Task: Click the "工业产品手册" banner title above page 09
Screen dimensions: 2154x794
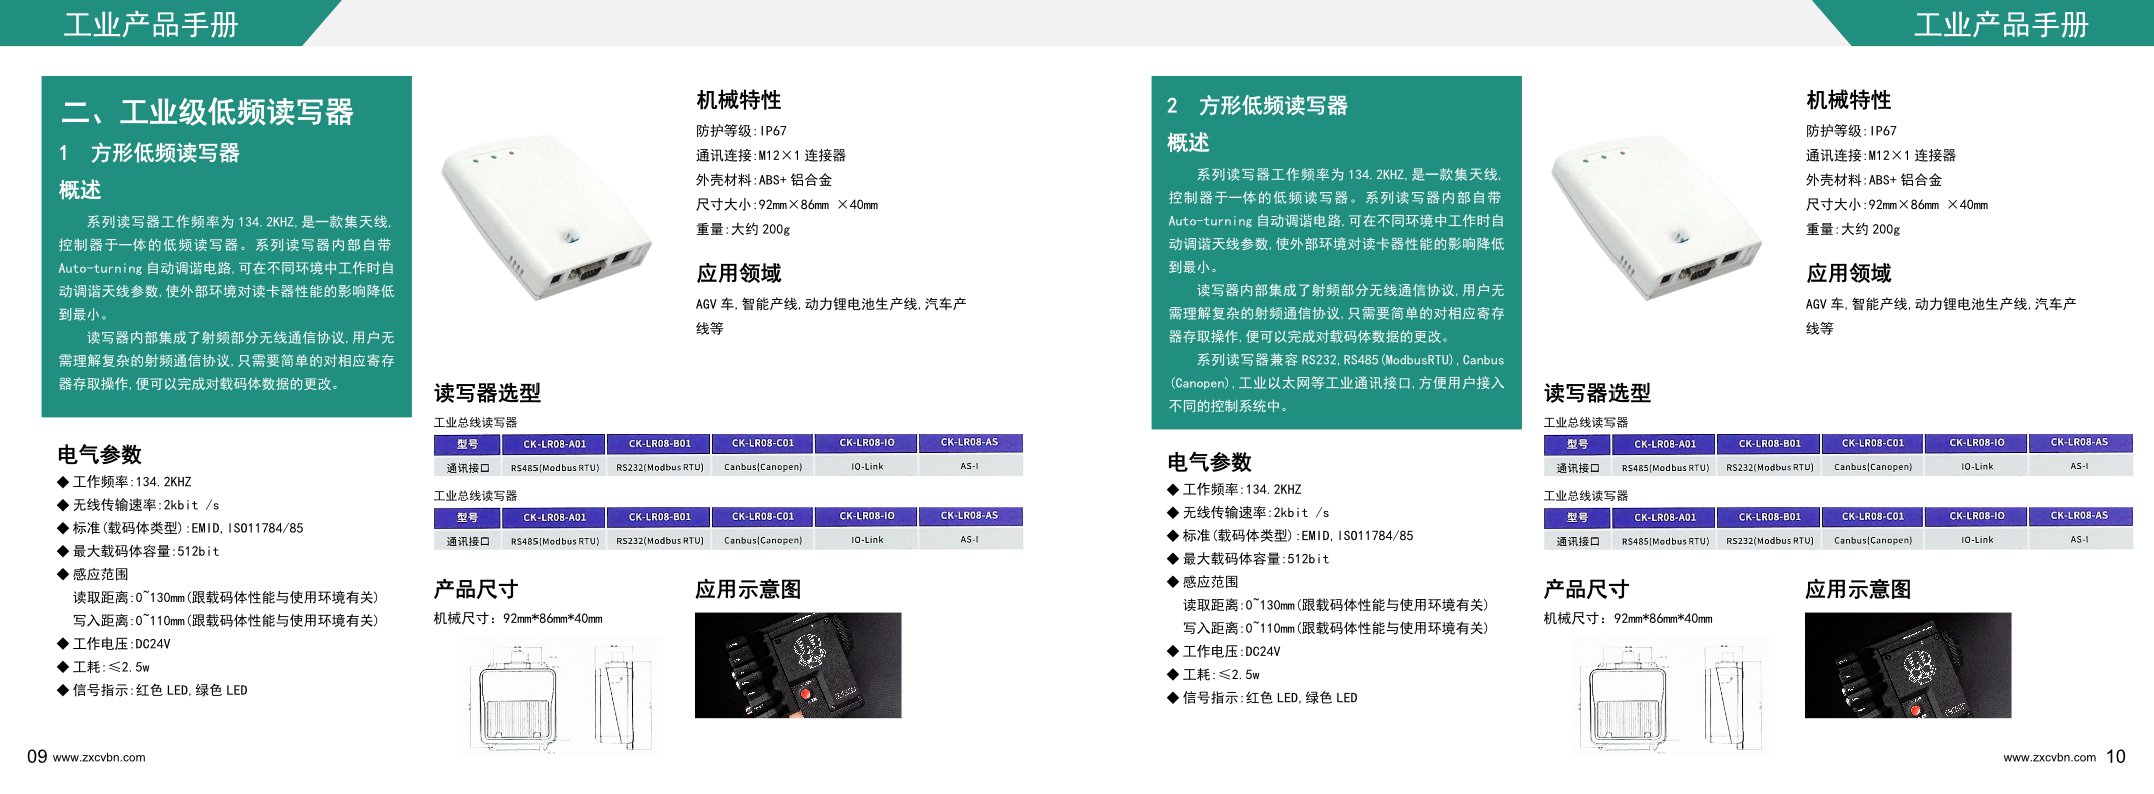Action: pyautogui.click(x=151, y=24)
